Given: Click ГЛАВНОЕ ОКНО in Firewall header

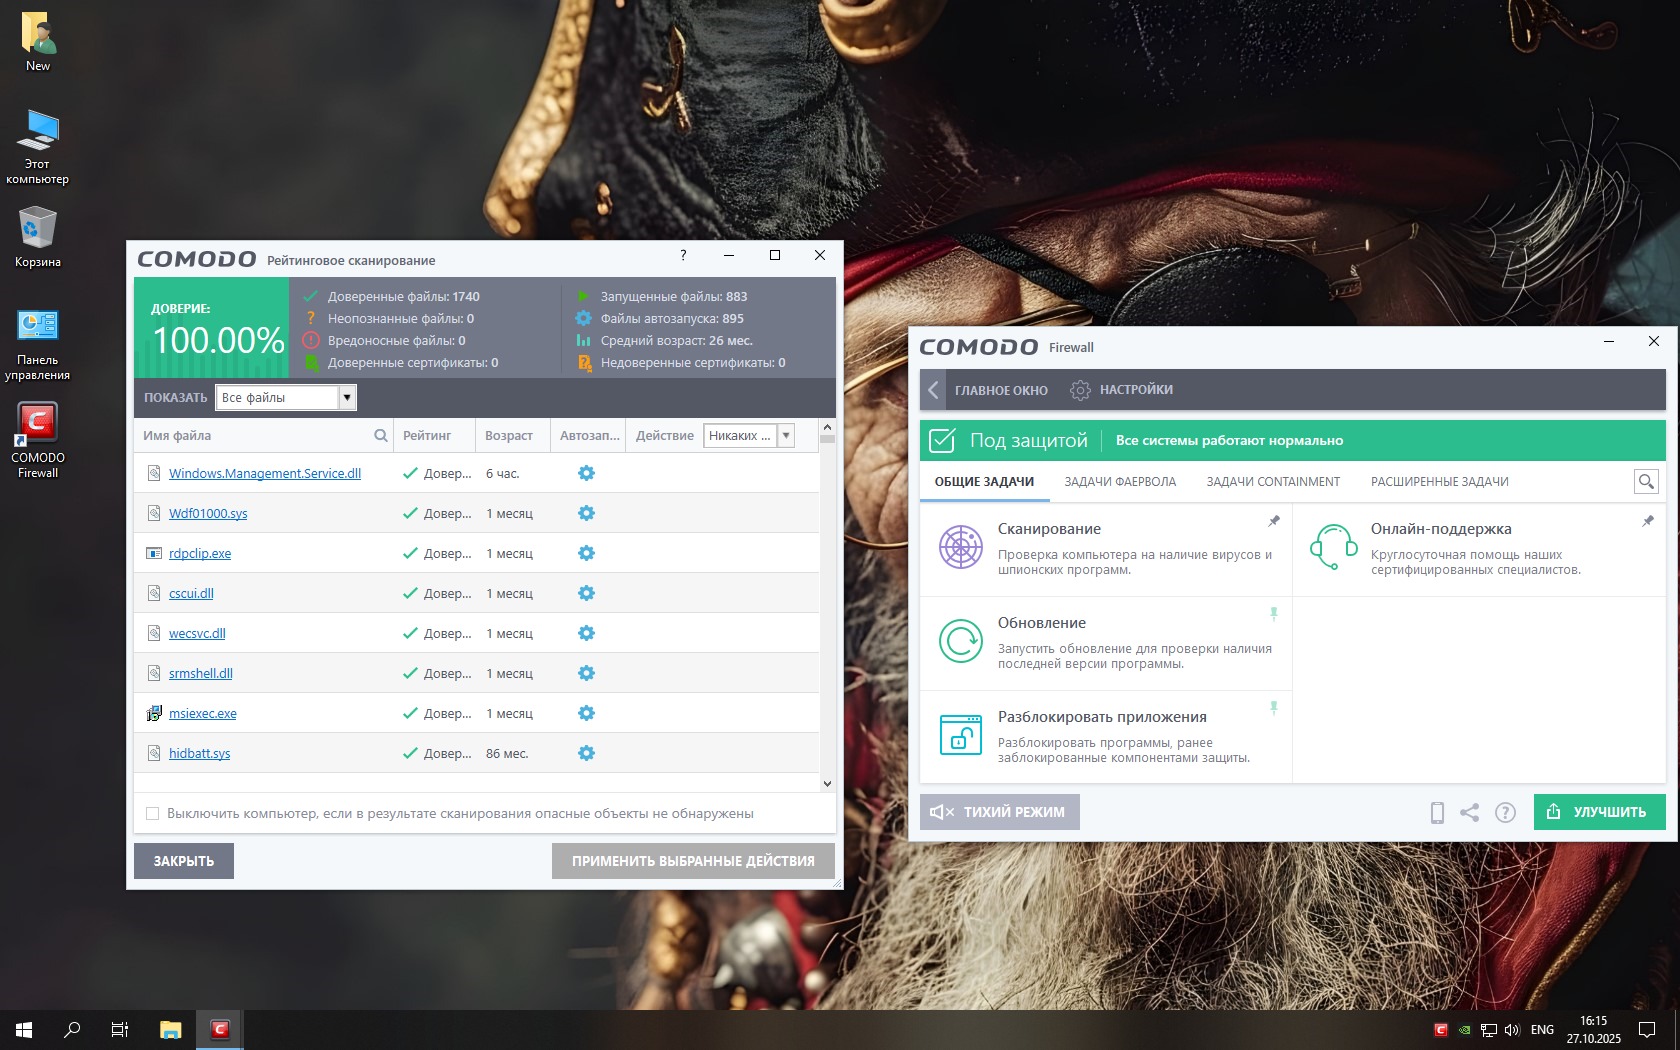Looking at the screenshot, I should click(1001, 390).
